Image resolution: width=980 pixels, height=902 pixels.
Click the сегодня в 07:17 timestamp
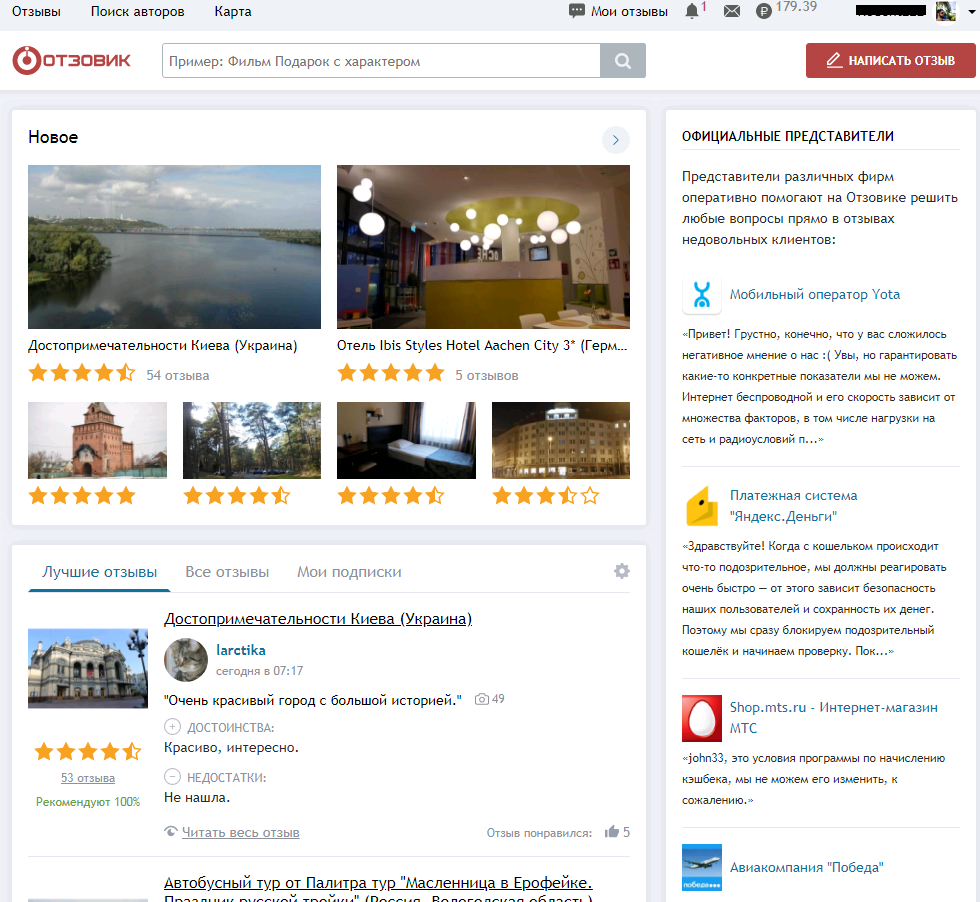[259, 671]
